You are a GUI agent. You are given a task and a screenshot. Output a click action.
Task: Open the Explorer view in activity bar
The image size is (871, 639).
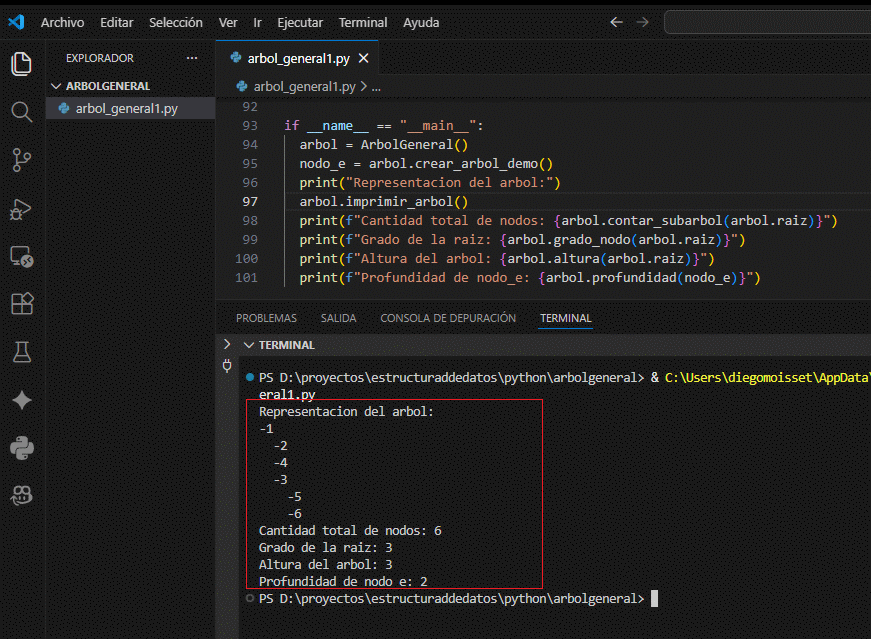tap(21, 64)
